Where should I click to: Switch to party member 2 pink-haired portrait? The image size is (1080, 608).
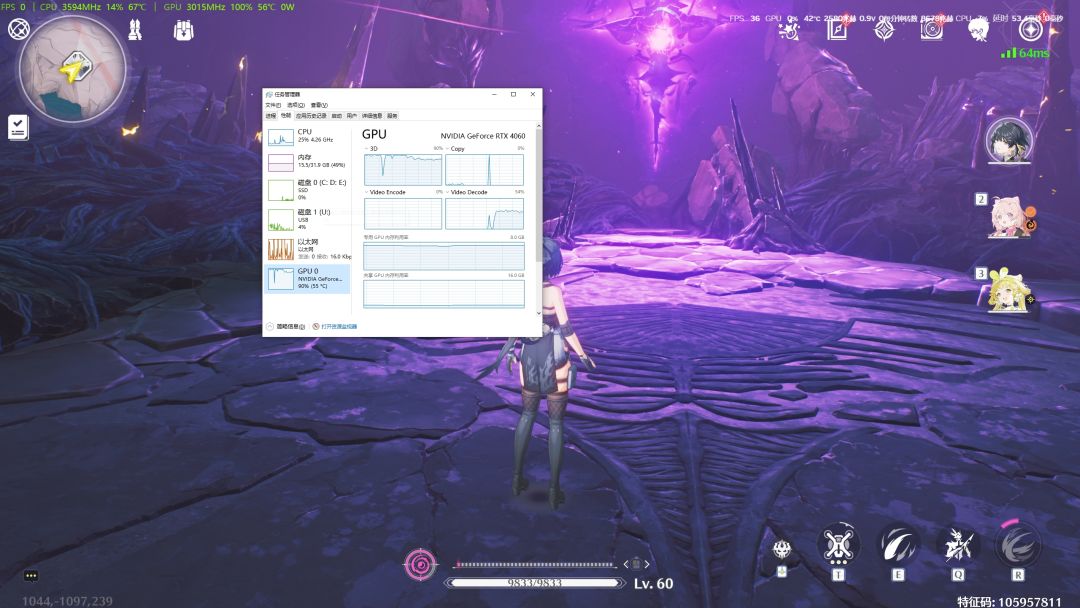(x=1011, y=217)
